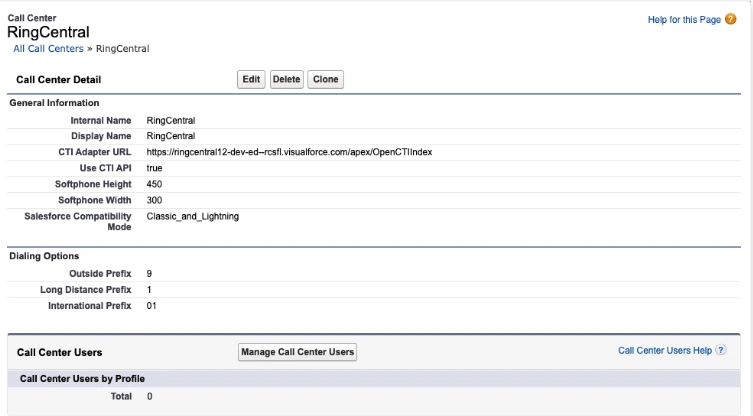Click the Classic_and_Lightning compatibility mode value
Viewport: 753px width, 416px height.
[x=192, y=216]
